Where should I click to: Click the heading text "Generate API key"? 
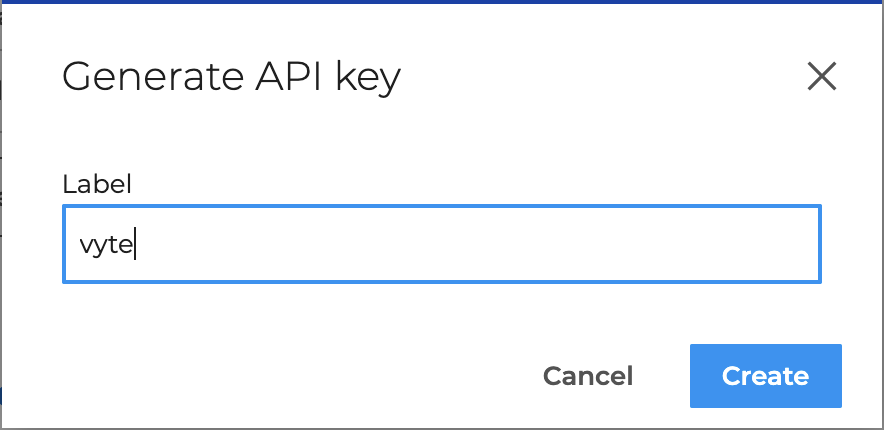point(231,77)
